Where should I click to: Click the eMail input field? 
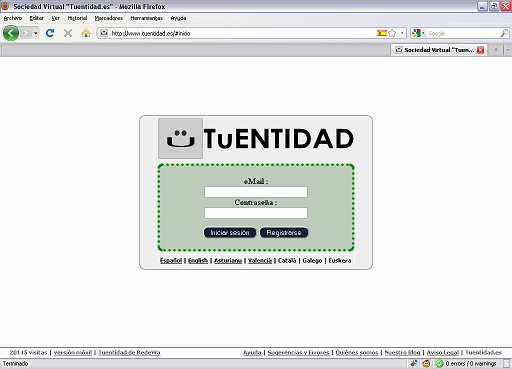click(256, 192)
